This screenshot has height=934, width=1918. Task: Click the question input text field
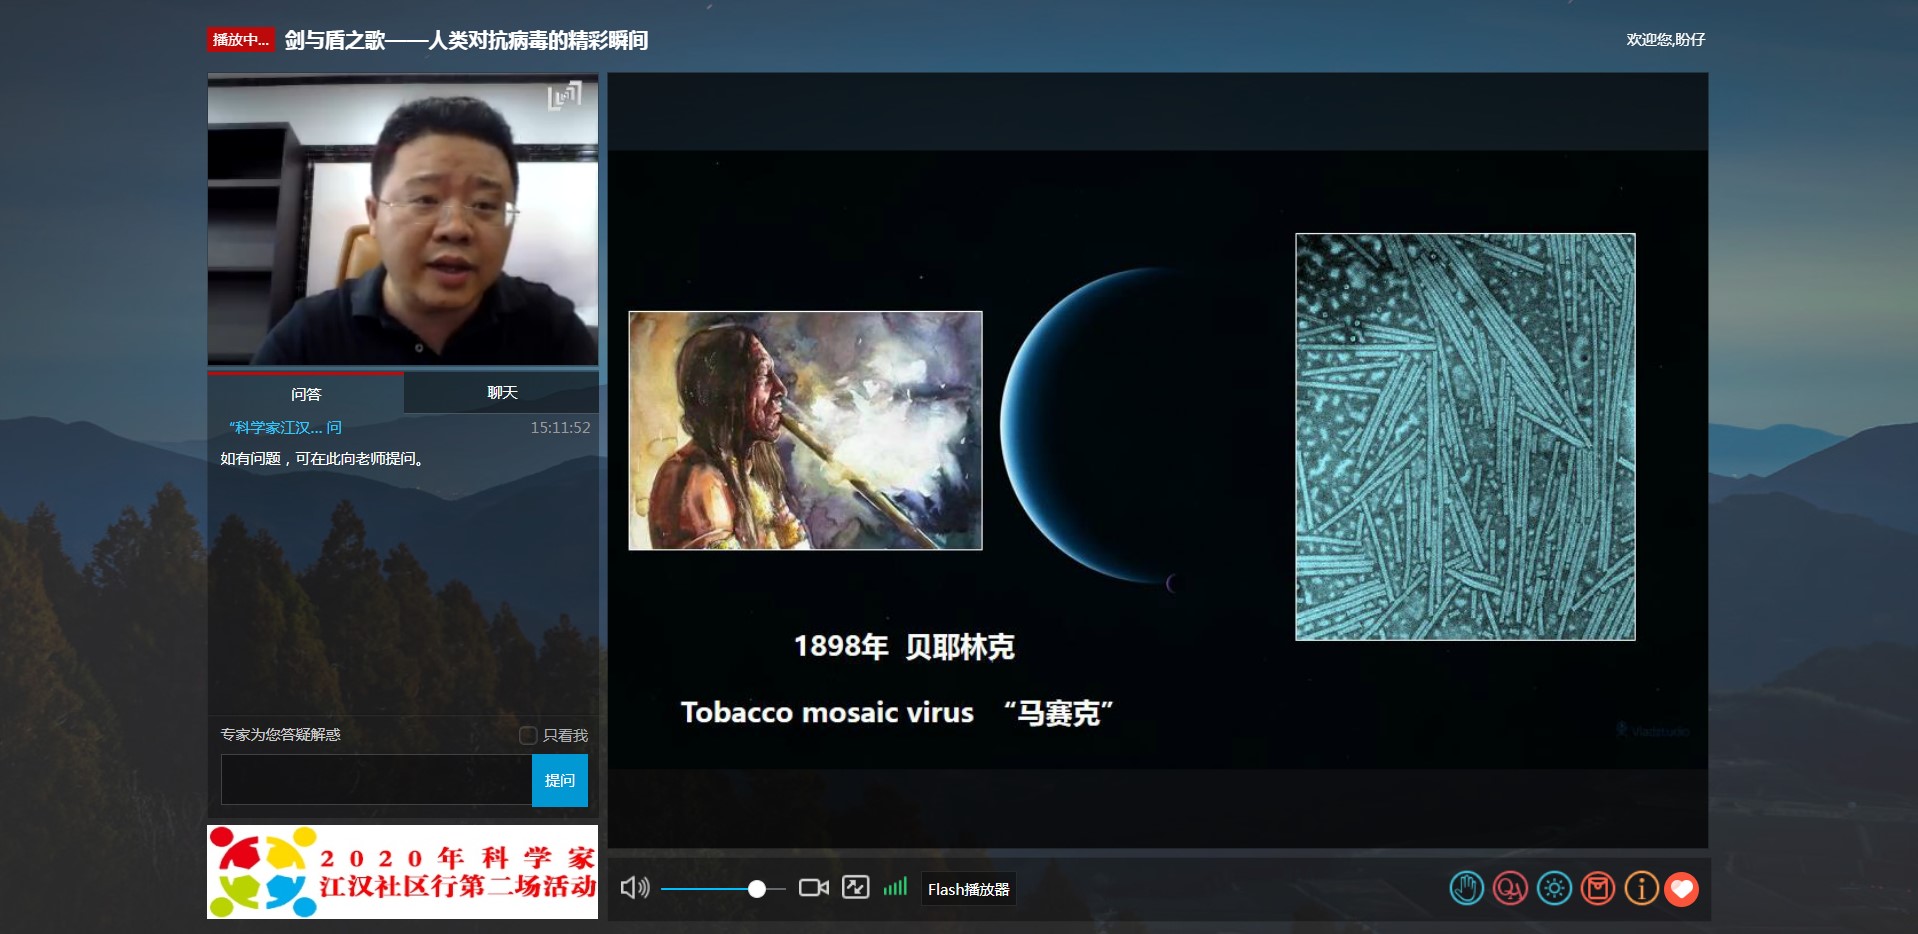coord(376,780)
